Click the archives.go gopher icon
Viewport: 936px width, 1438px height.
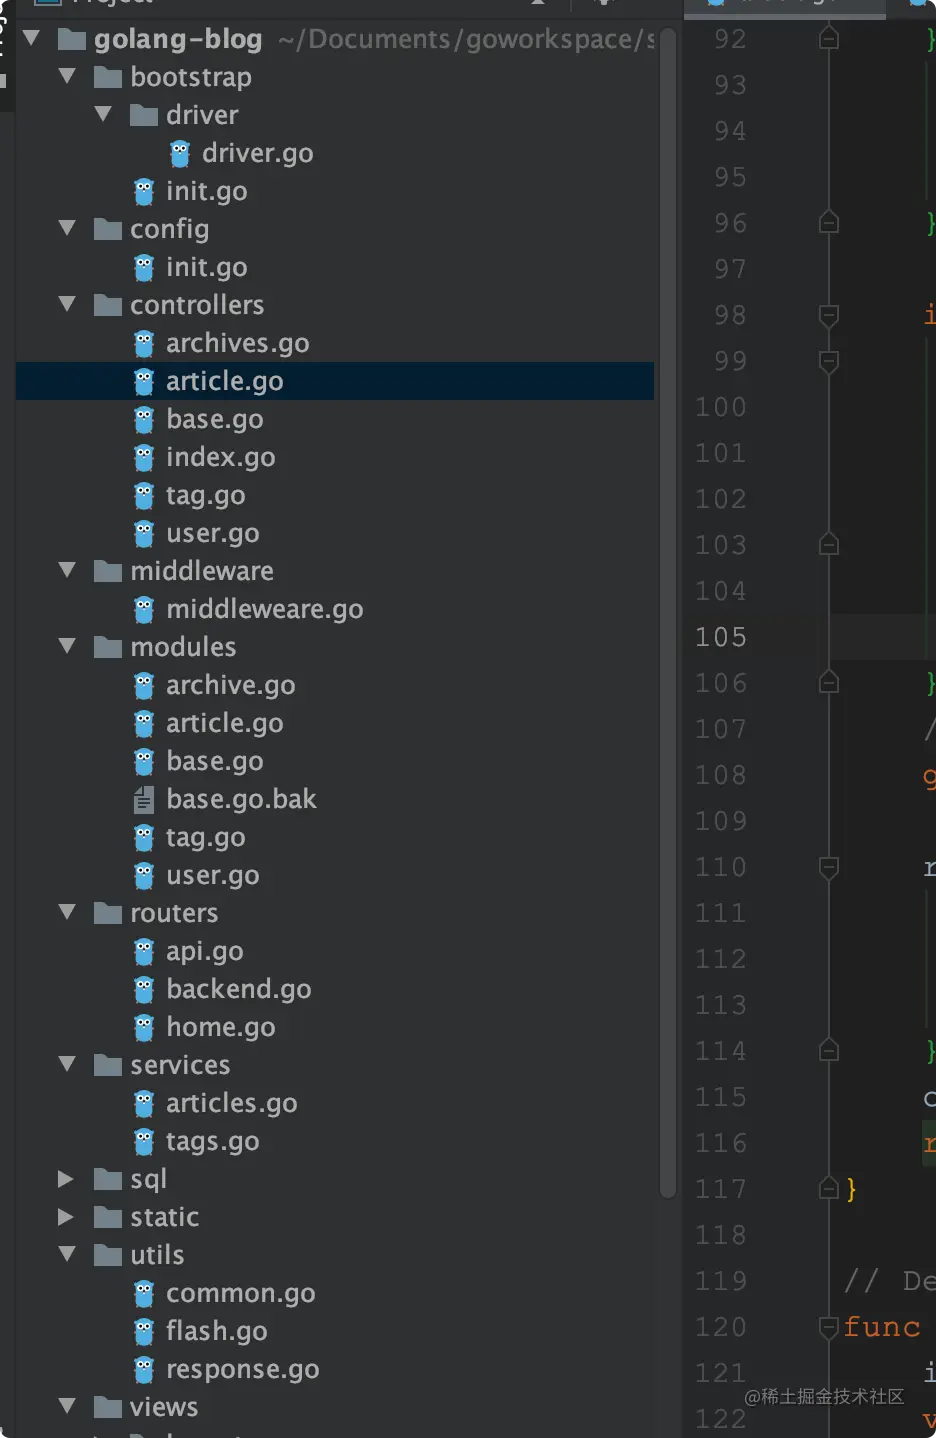pyautogui.click(x=144, y=343)
